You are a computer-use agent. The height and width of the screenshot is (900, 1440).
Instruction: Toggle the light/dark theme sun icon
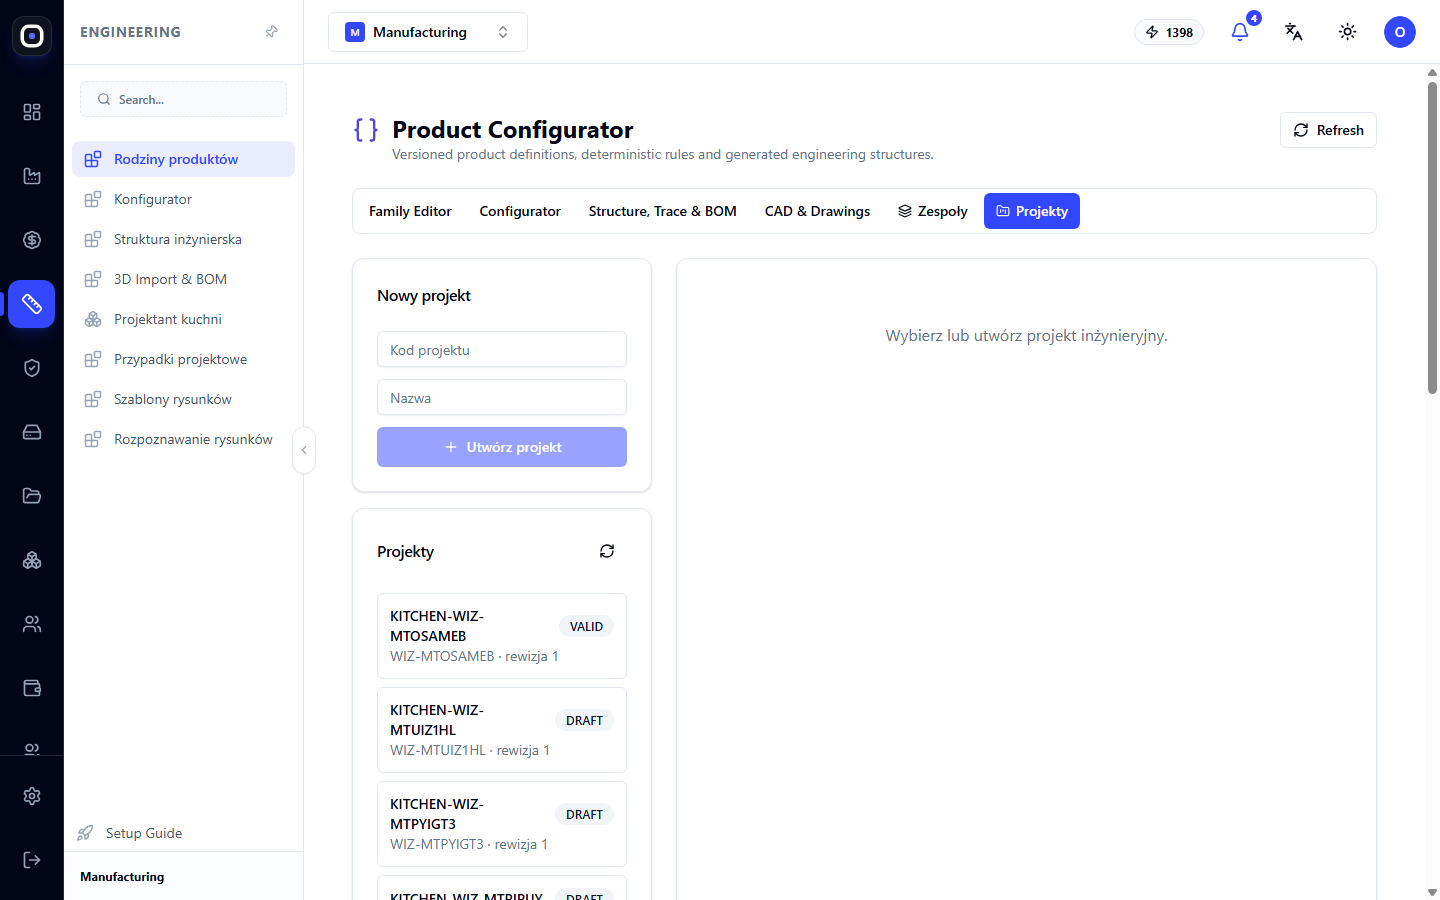click(1348, 32)
